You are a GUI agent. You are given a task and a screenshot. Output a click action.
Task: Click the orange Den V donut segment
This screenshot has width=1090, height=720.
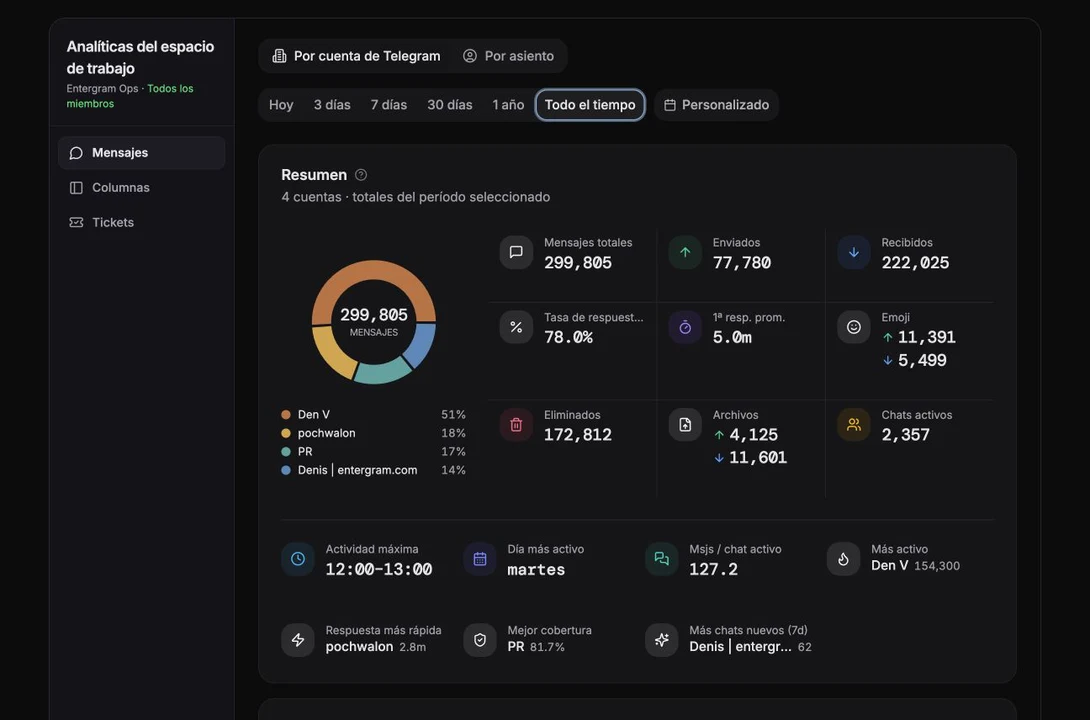[x=373, y=270]
